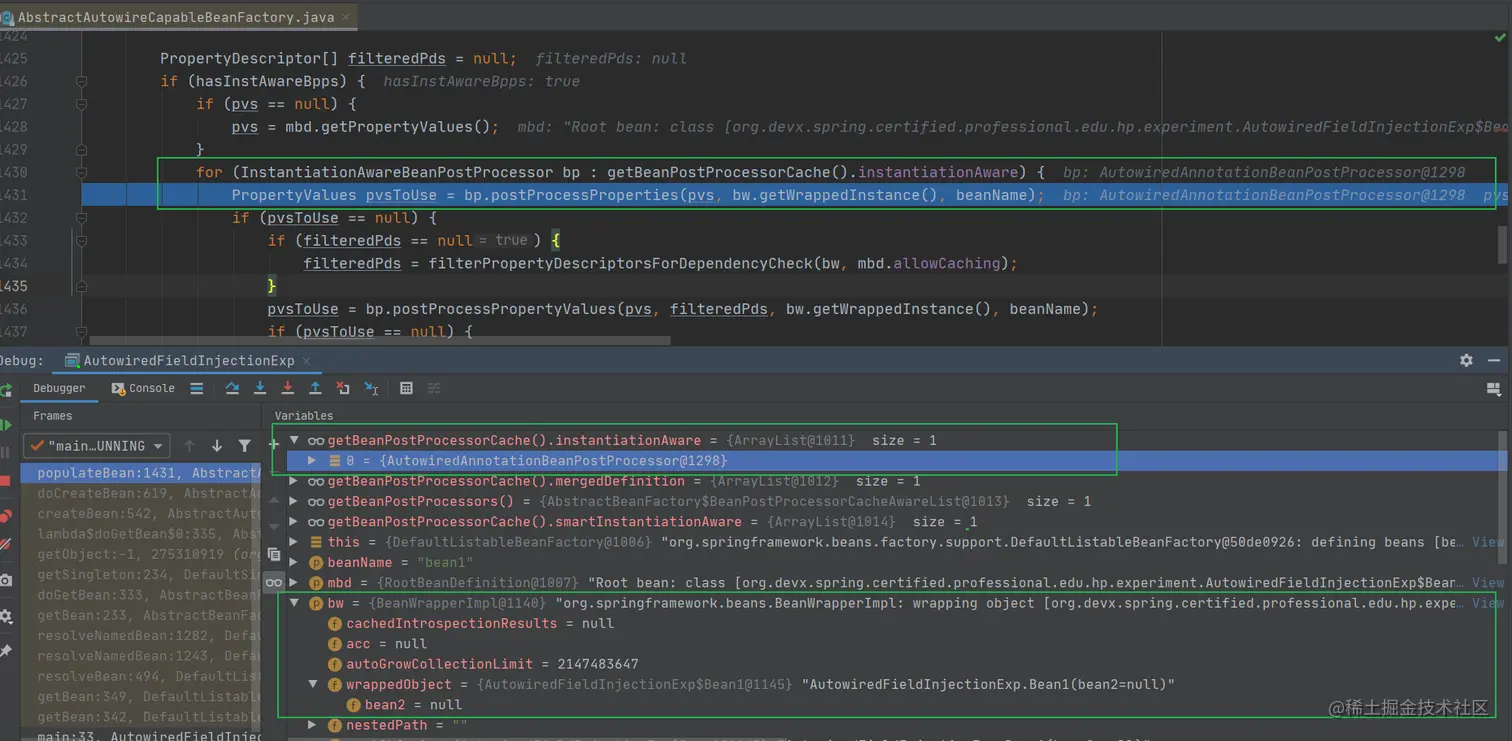Open View Breakpoints dialog

coord(5,516)
